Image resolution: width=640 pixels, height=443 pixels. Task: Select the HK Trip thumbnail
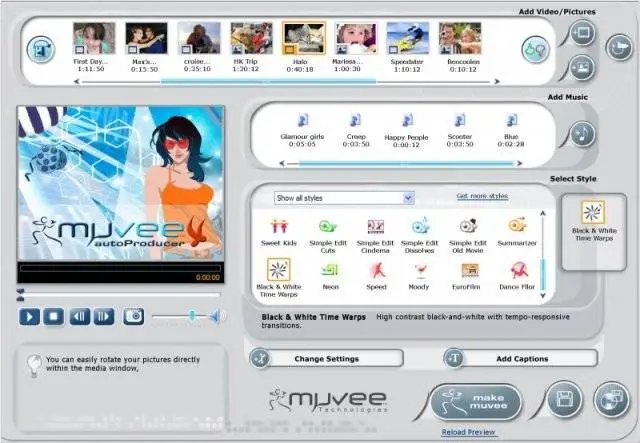251,47
